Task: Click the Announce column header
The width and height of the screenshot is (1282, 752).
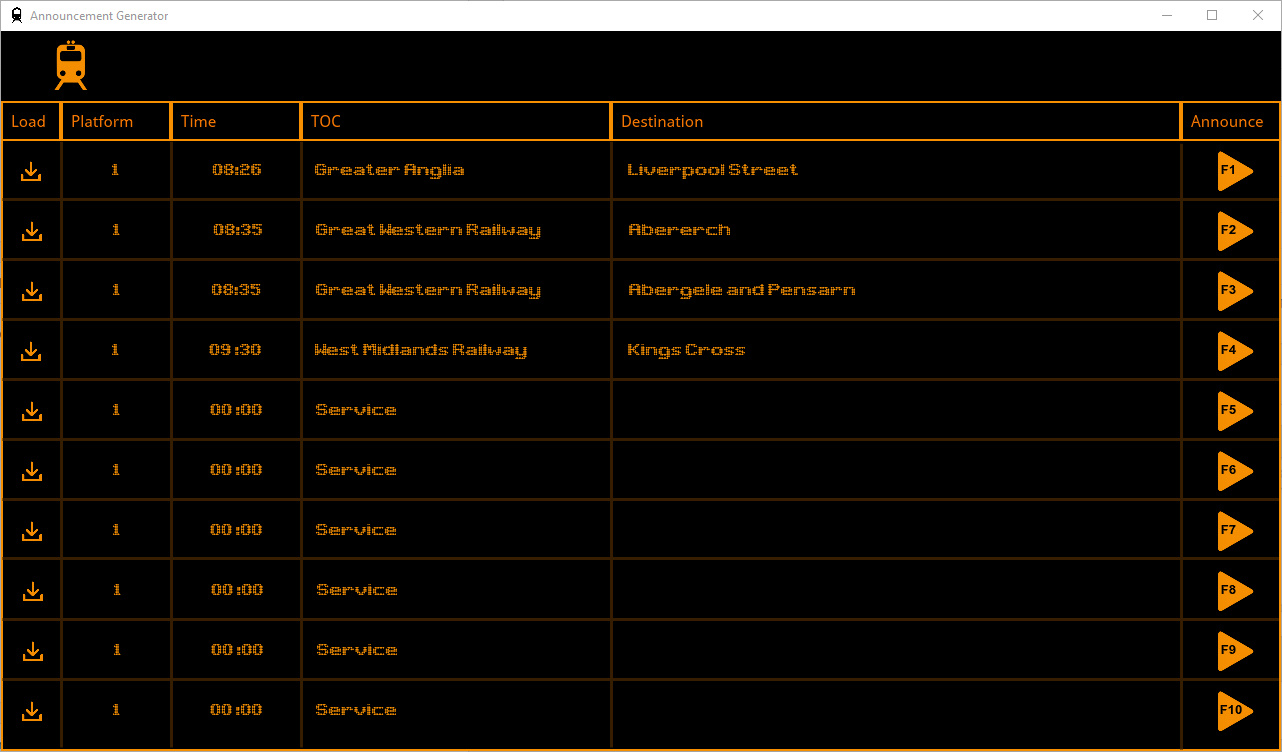Action: (x=1231, y=121)
